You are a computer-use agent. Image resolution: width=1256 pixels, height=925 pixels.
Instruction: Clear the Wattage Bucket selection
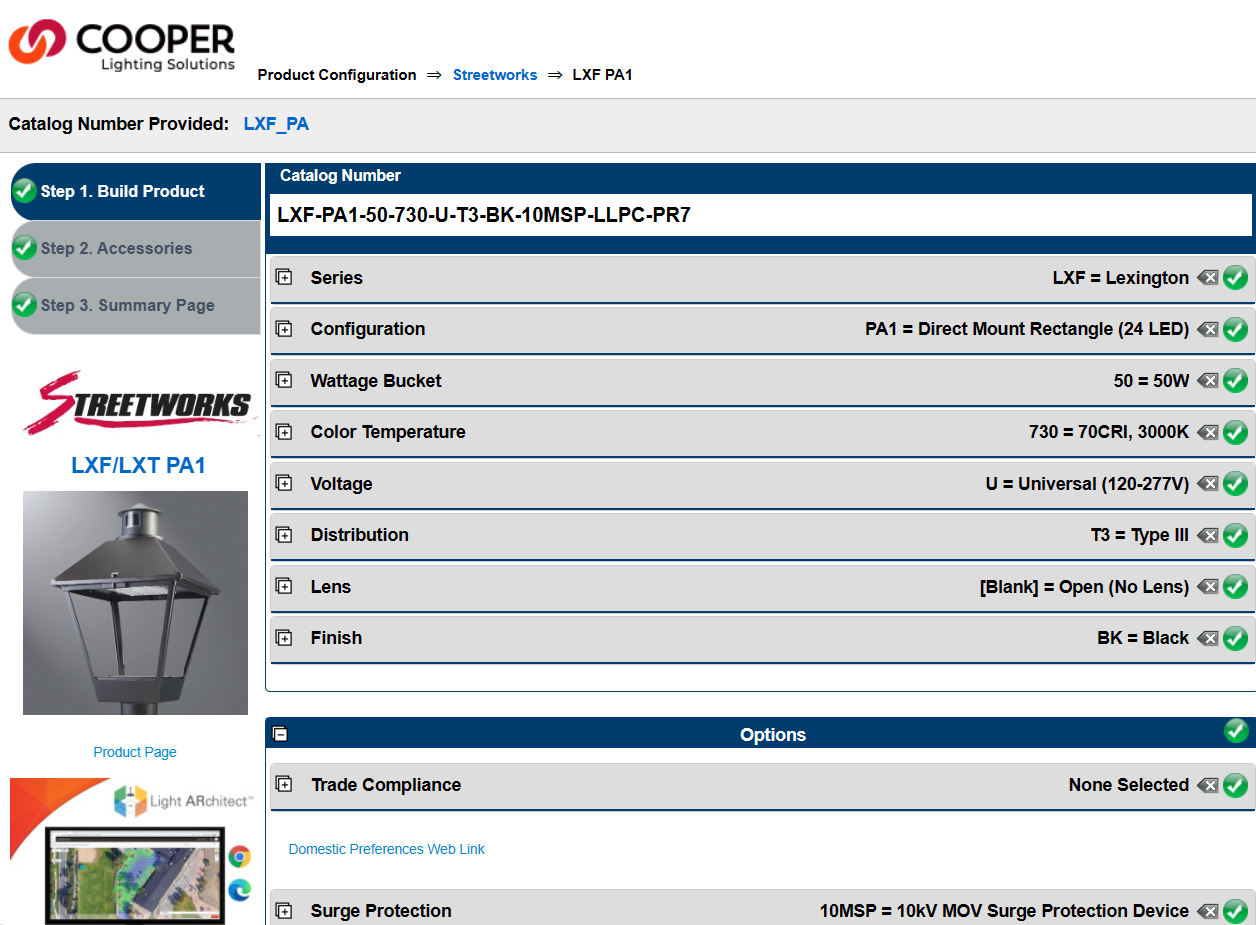(1208, 381)
